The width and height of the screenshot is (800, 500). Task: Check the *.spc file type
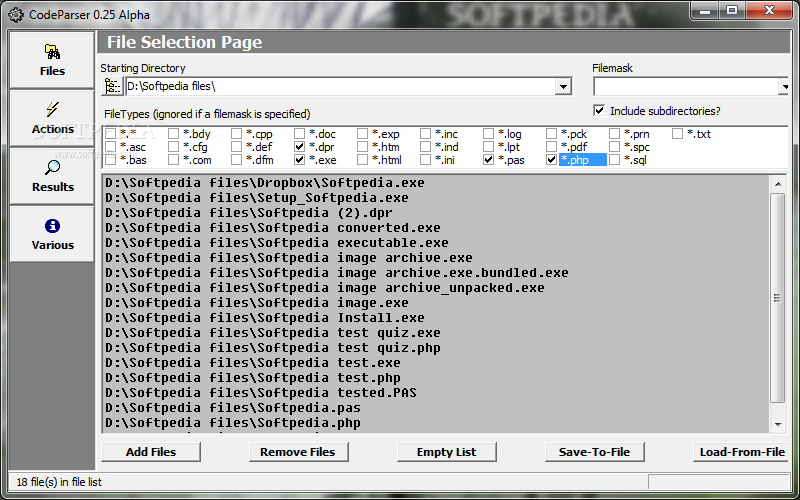(614, 147)
